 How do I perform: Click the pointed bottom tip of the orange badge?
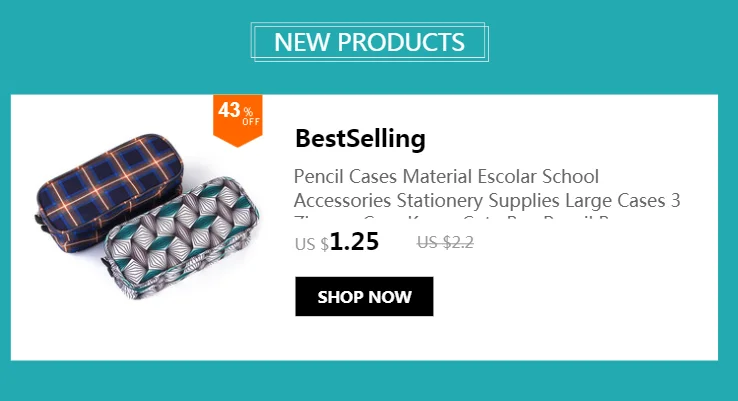coord(238,144)
